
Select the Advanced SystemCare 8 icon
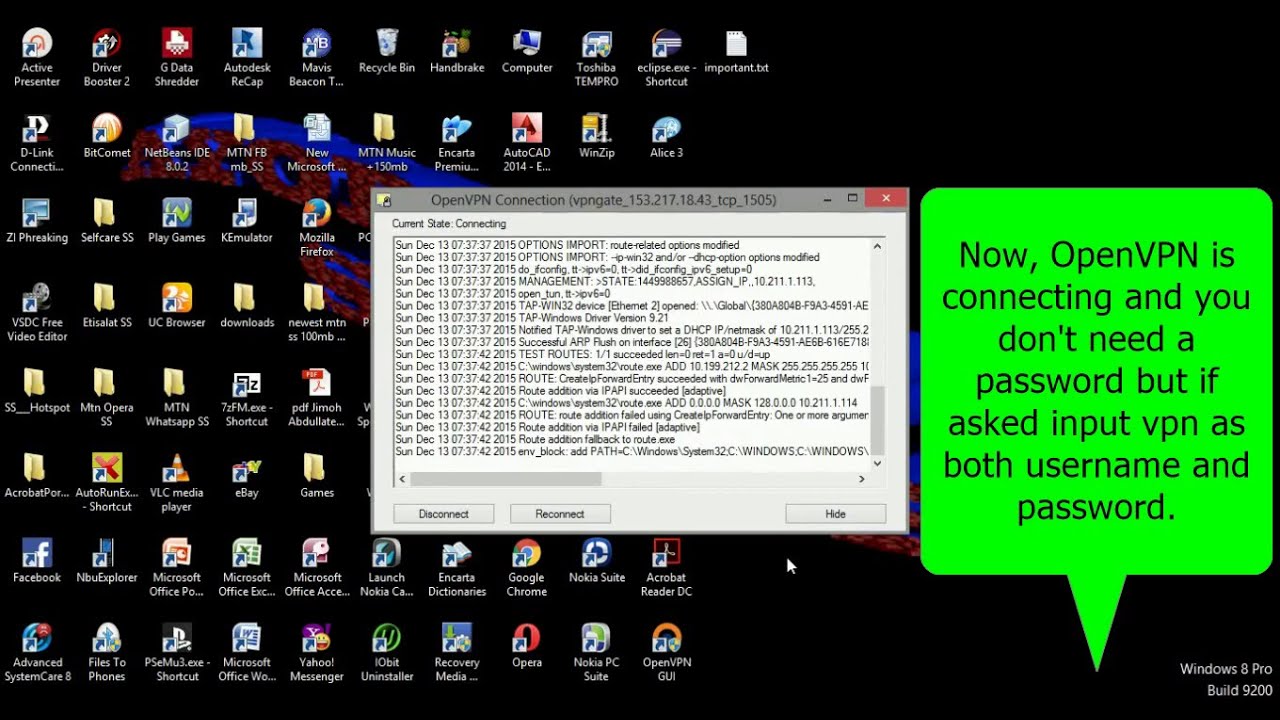click(37, 653)
